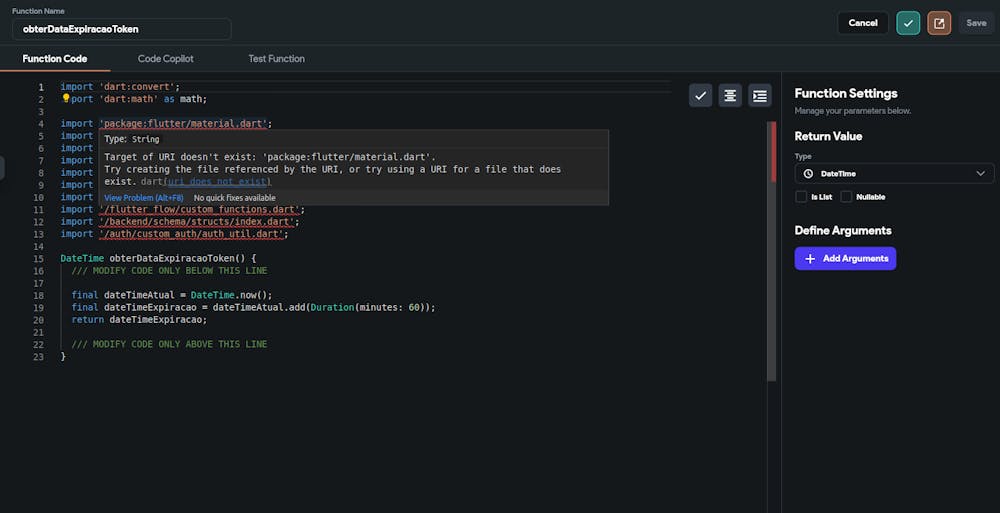Expand the Type dropdown chevron arrow
Screen dimensions: 1000x513
point(980,174)
